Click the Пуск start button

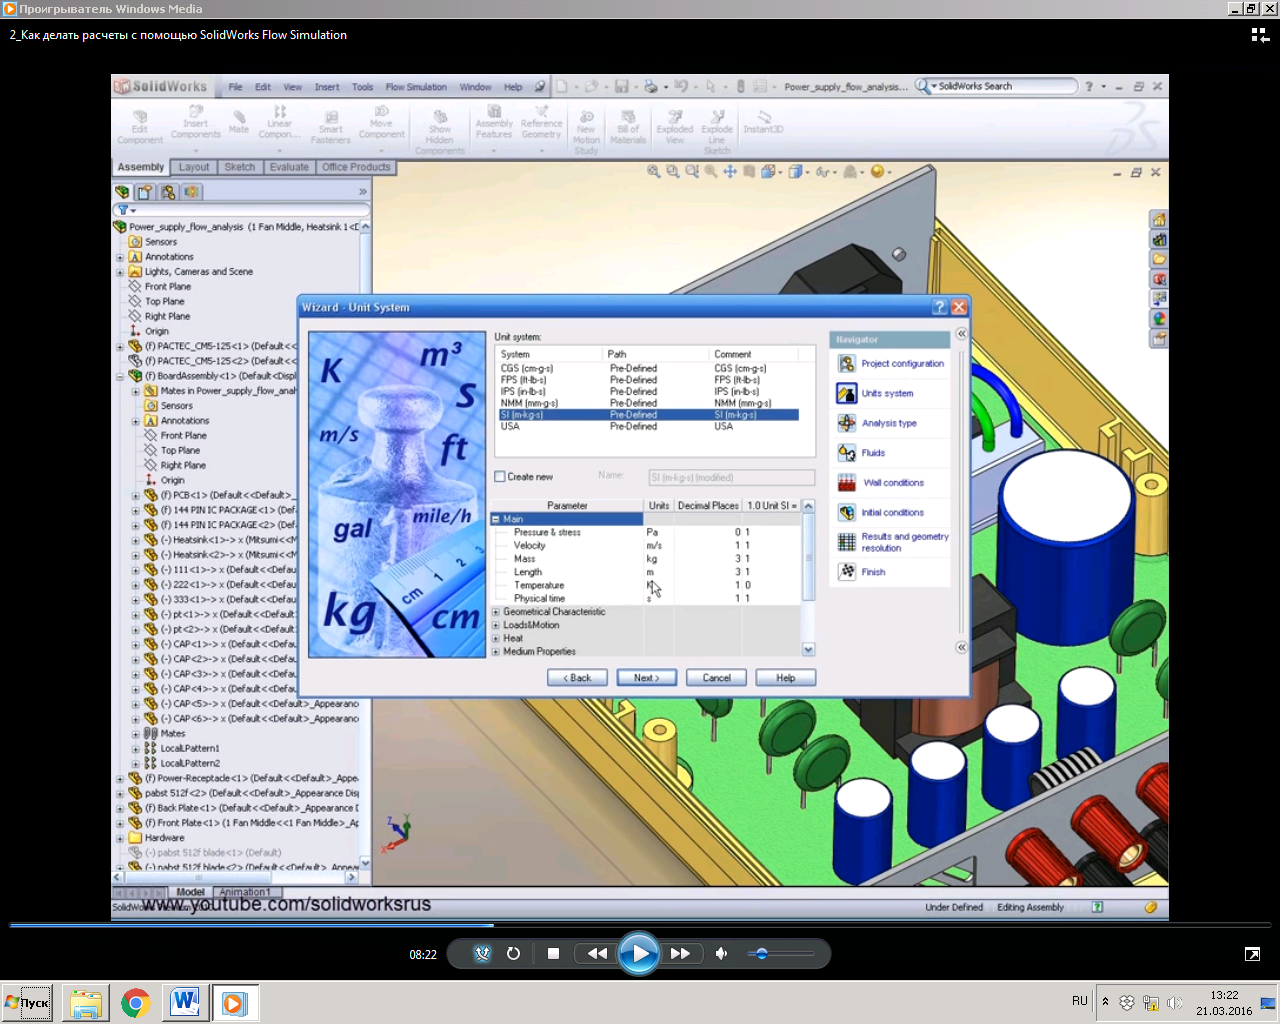(x=27, y=1003)
